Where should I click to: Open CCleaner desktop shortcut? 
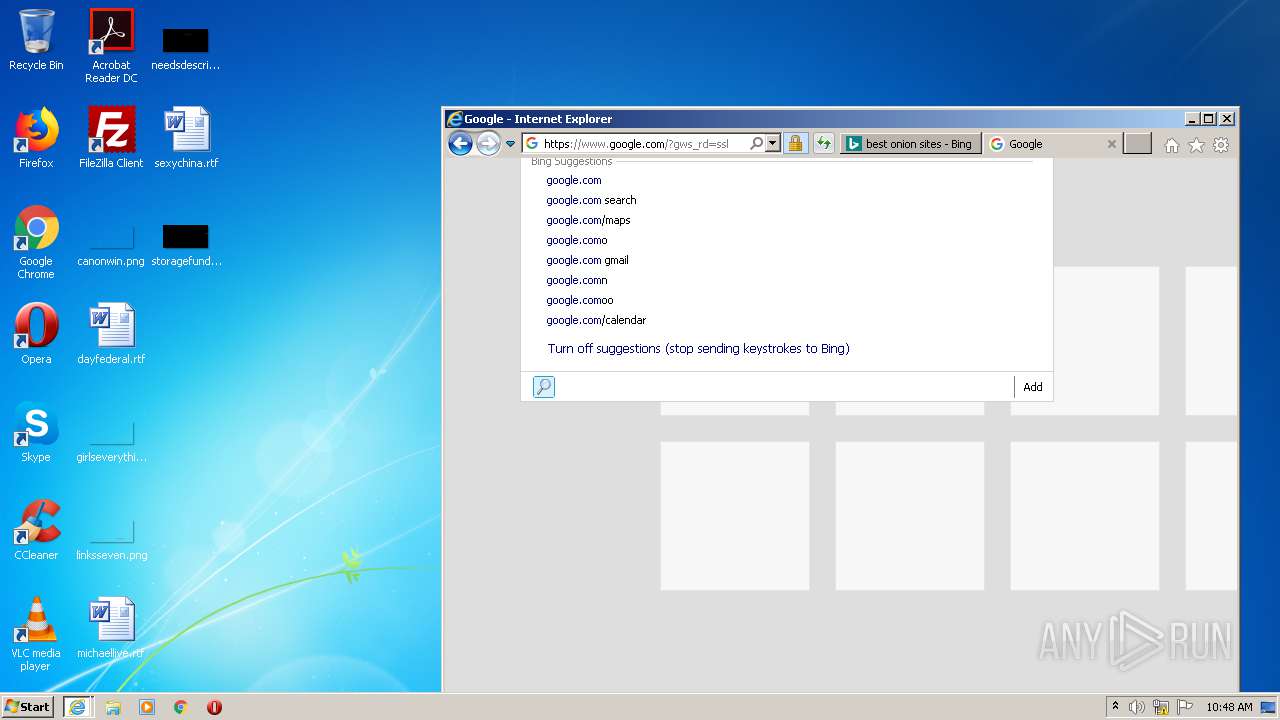36,530
